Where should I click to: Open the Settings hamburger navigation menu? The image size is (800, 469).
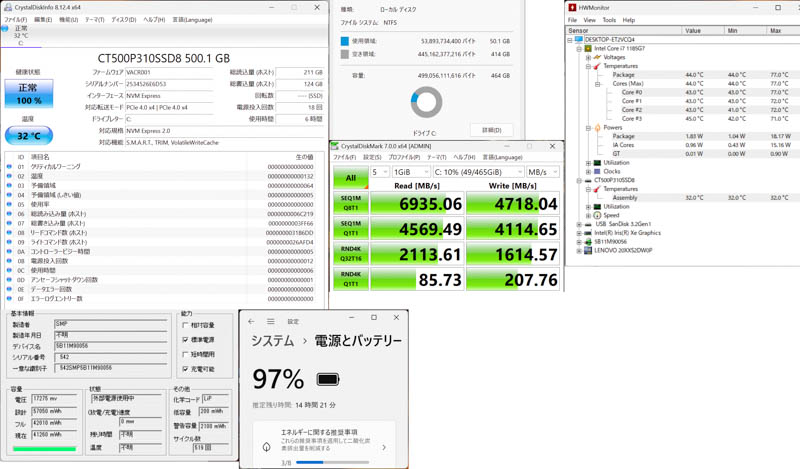[270, 321]
